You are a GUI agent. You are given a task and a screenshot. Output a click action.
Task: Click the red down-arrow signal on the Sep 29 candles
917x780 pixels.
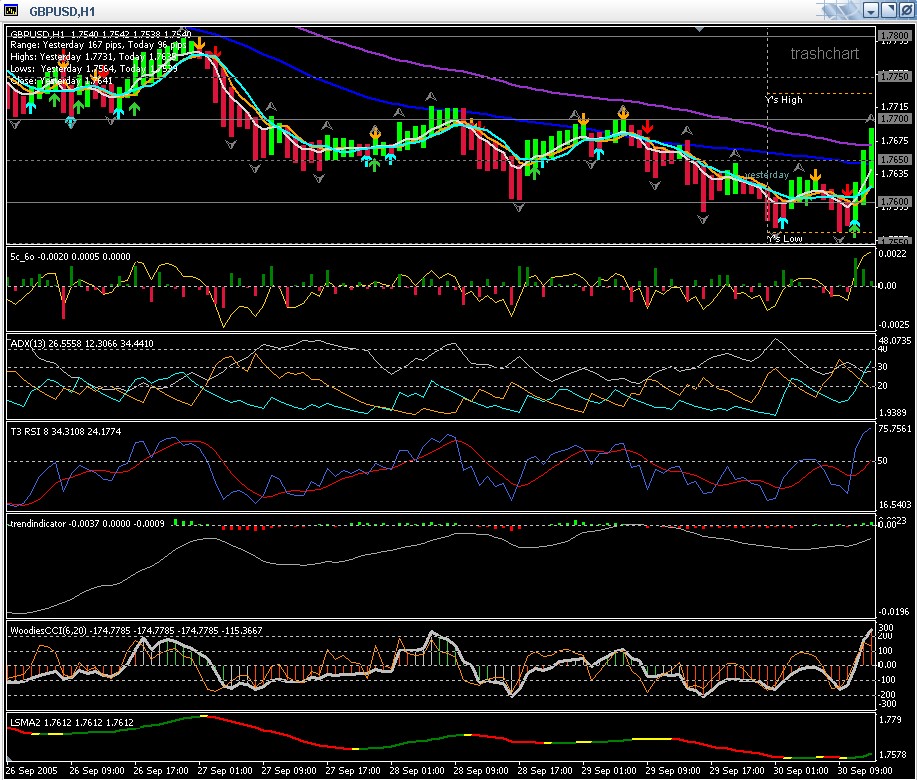[x=648, y=127]
